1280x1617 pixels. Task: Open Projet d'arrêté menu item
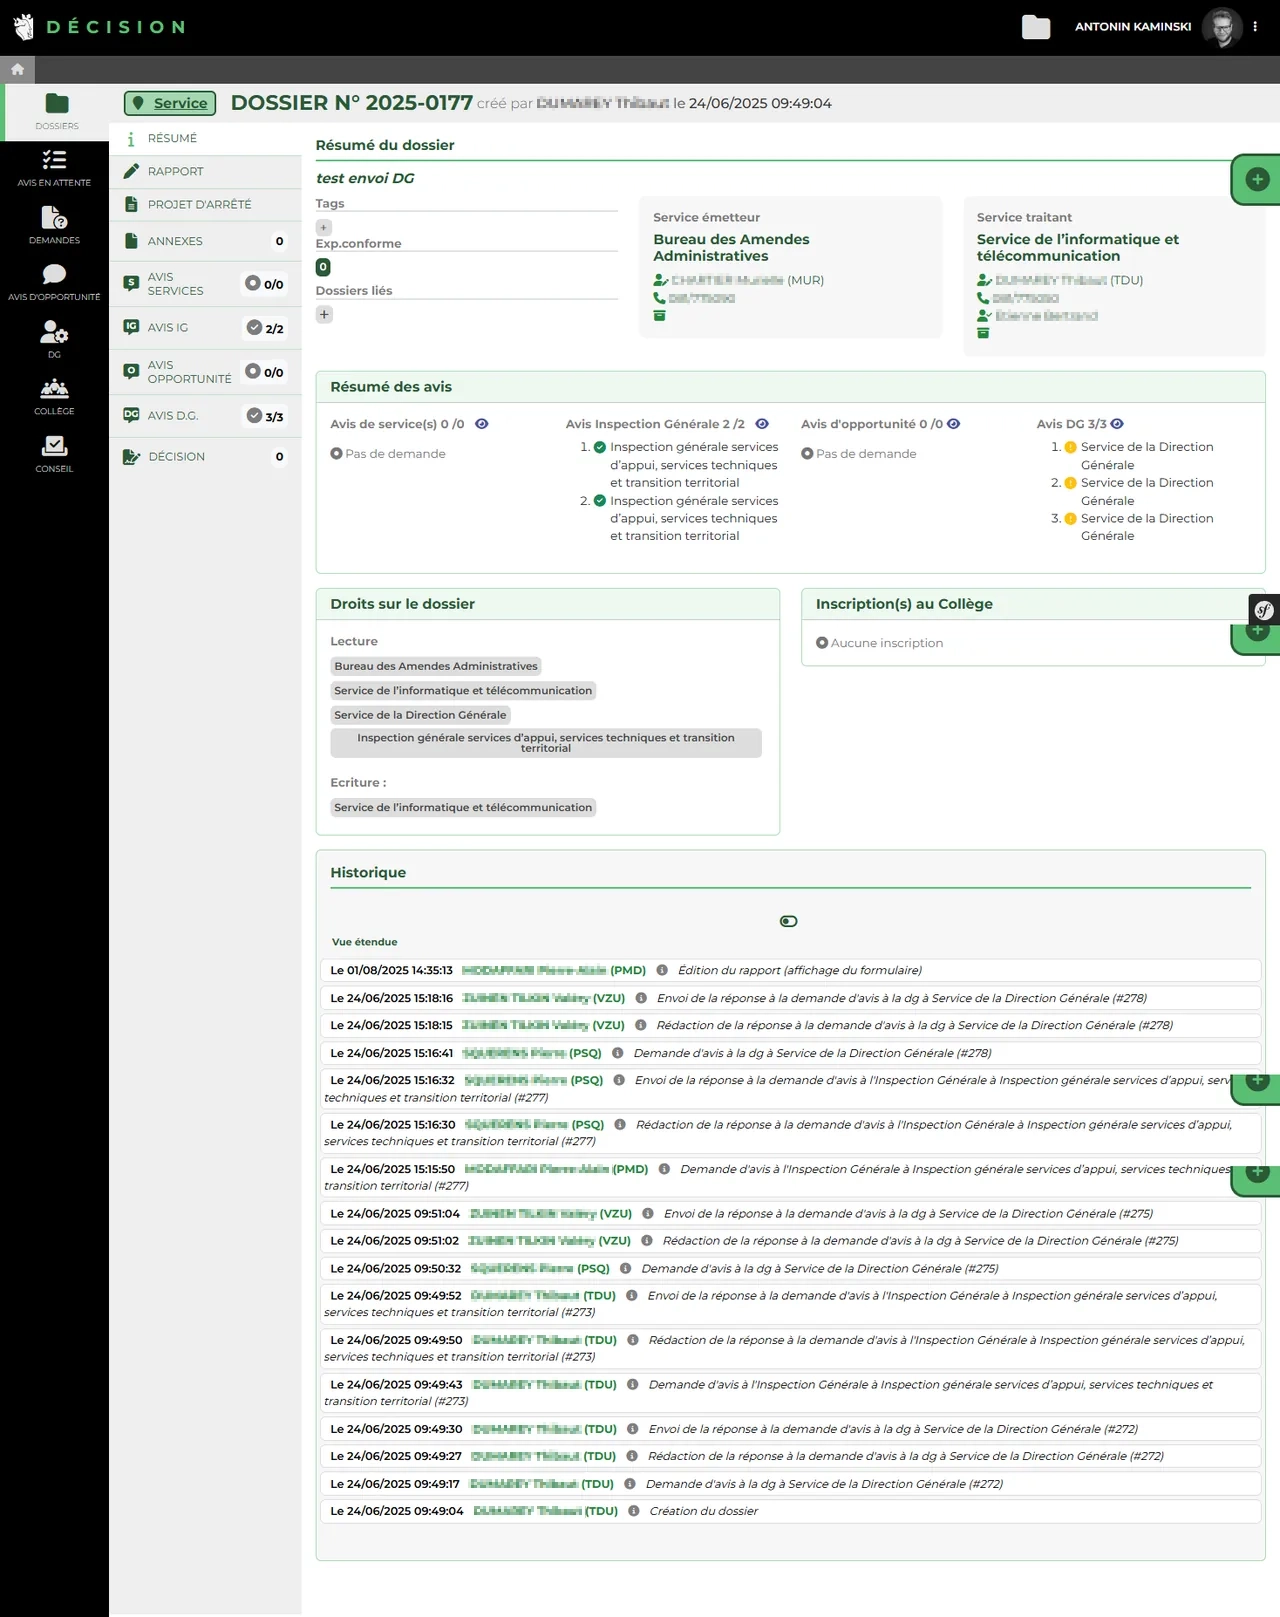click(x=205, y=204)
